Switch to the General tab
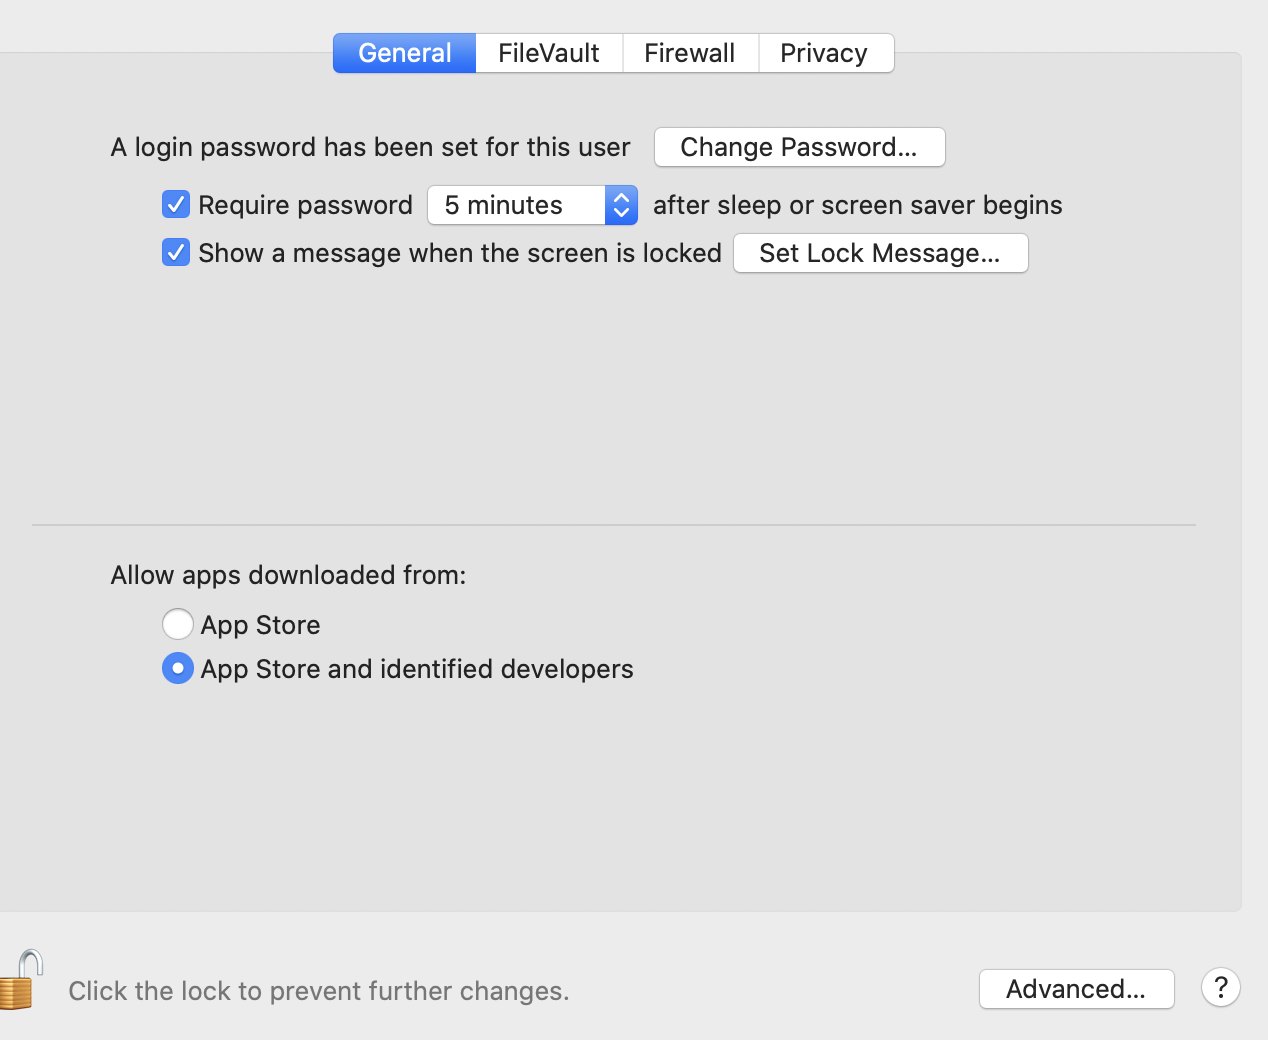The width and height of the screenshot is (1268, 1040). [x=404, y=53]
